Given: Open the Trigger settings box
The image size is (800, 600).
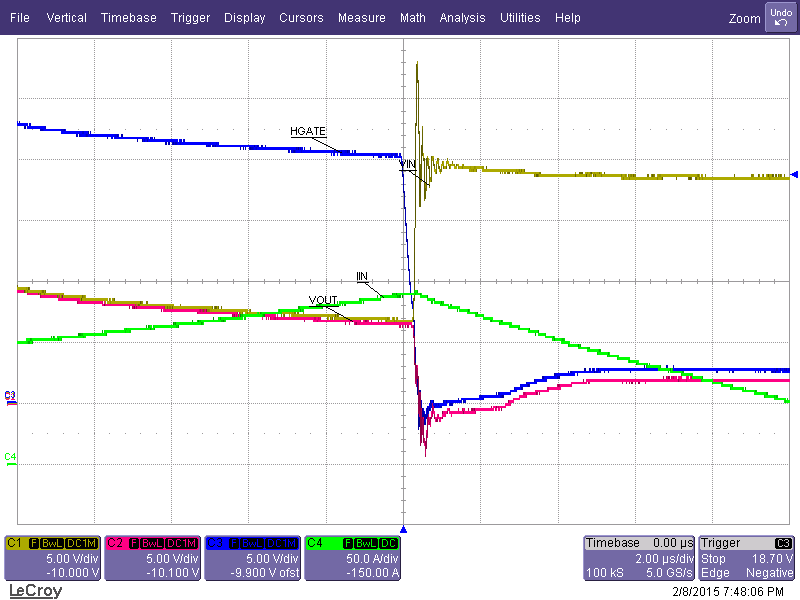Looking at the screenshot, I should 747,557.
